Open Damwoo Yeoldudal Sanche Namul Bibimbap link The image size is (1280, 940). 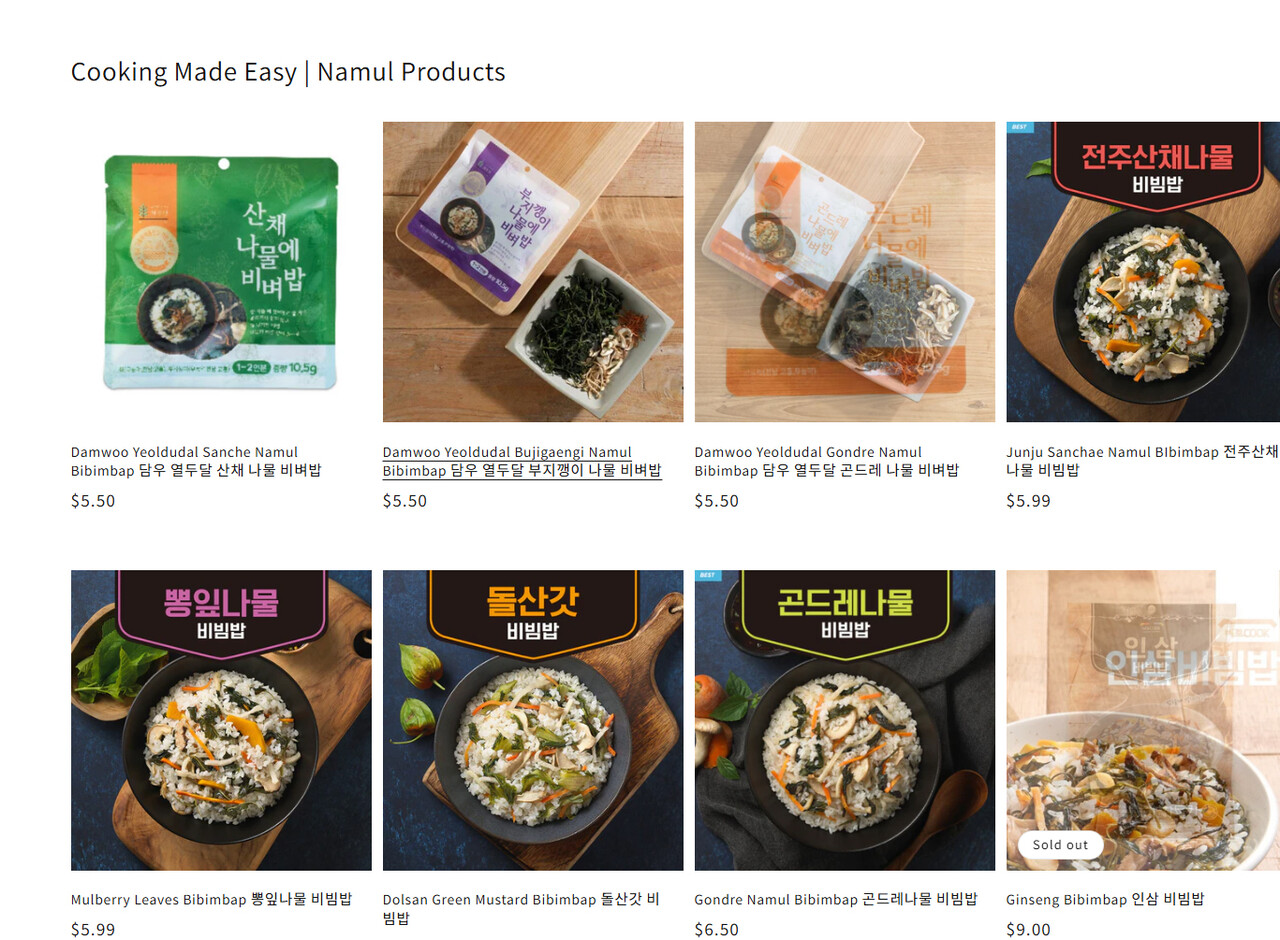coord(196,461)
